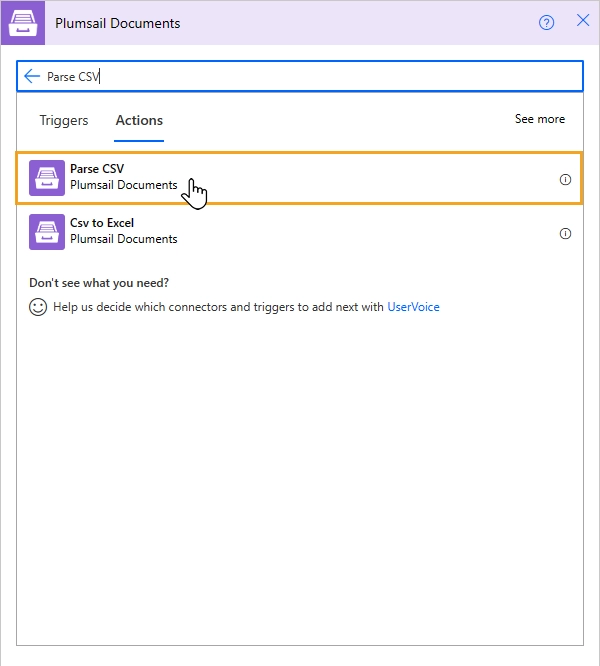Click the smiley feedback icon

pyautogui.click(x=38, y=307)
